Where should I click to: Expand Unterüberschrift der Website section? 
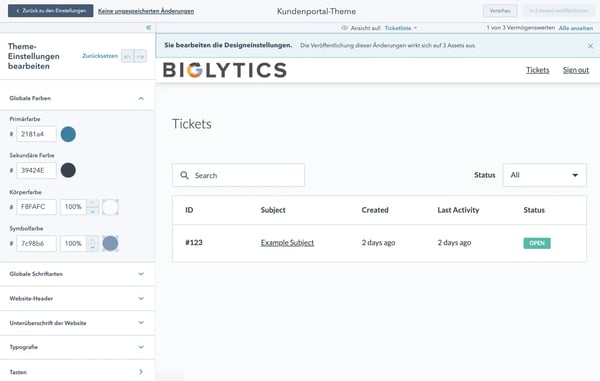click(77, 323)
